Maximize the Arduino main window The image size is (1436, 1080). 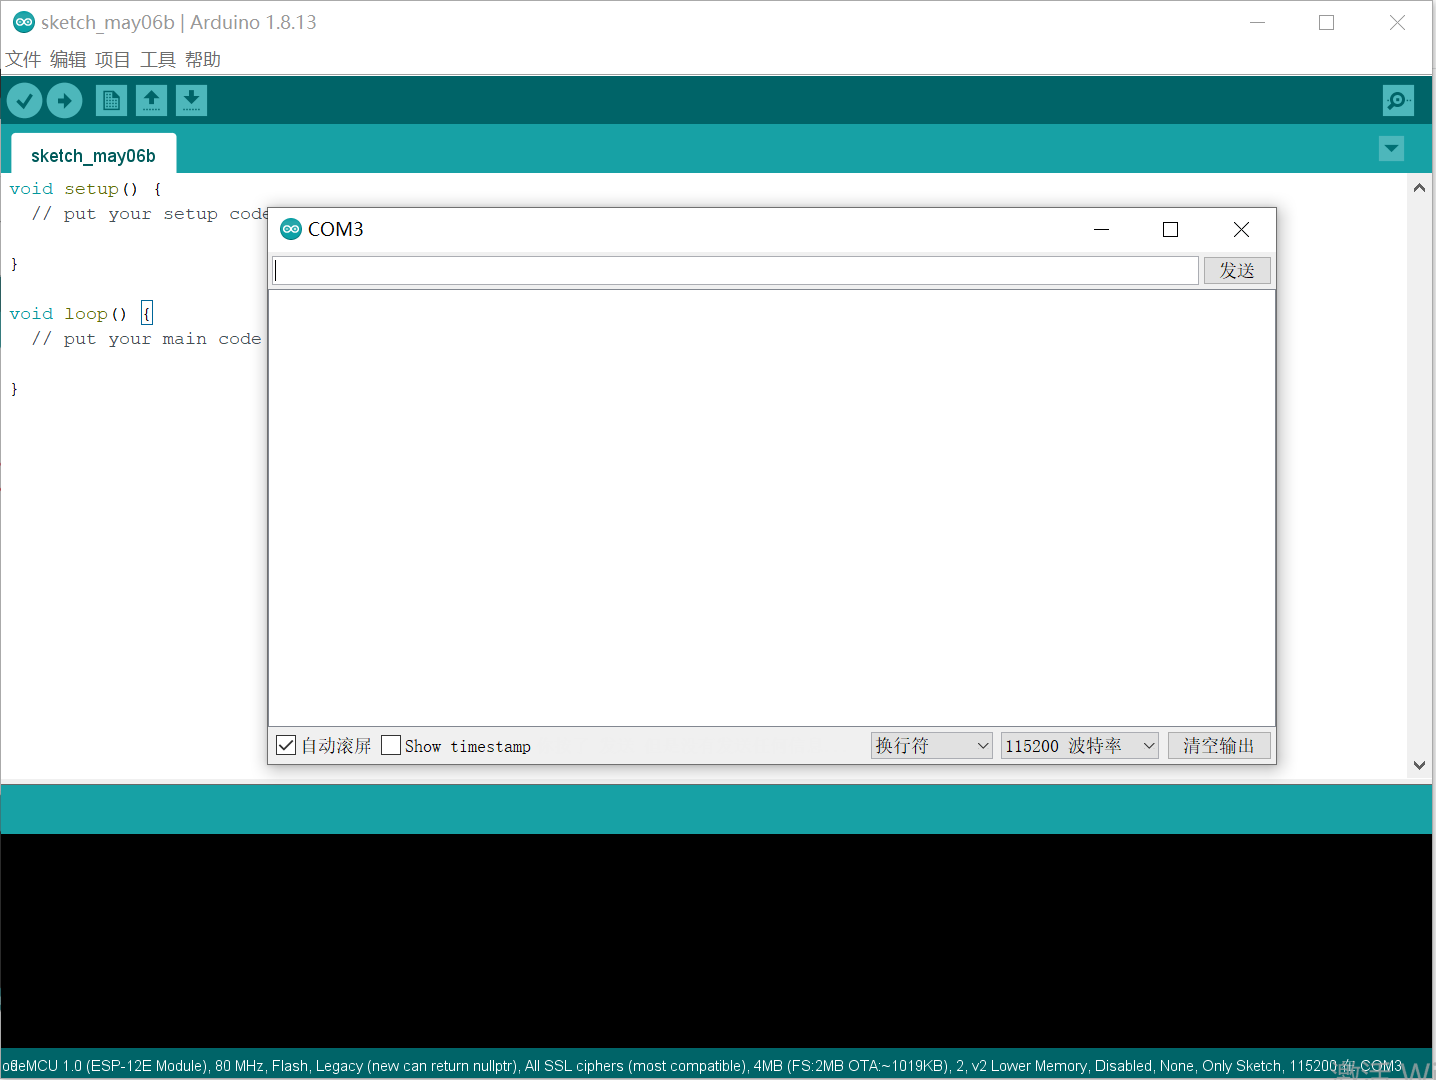1327,22
